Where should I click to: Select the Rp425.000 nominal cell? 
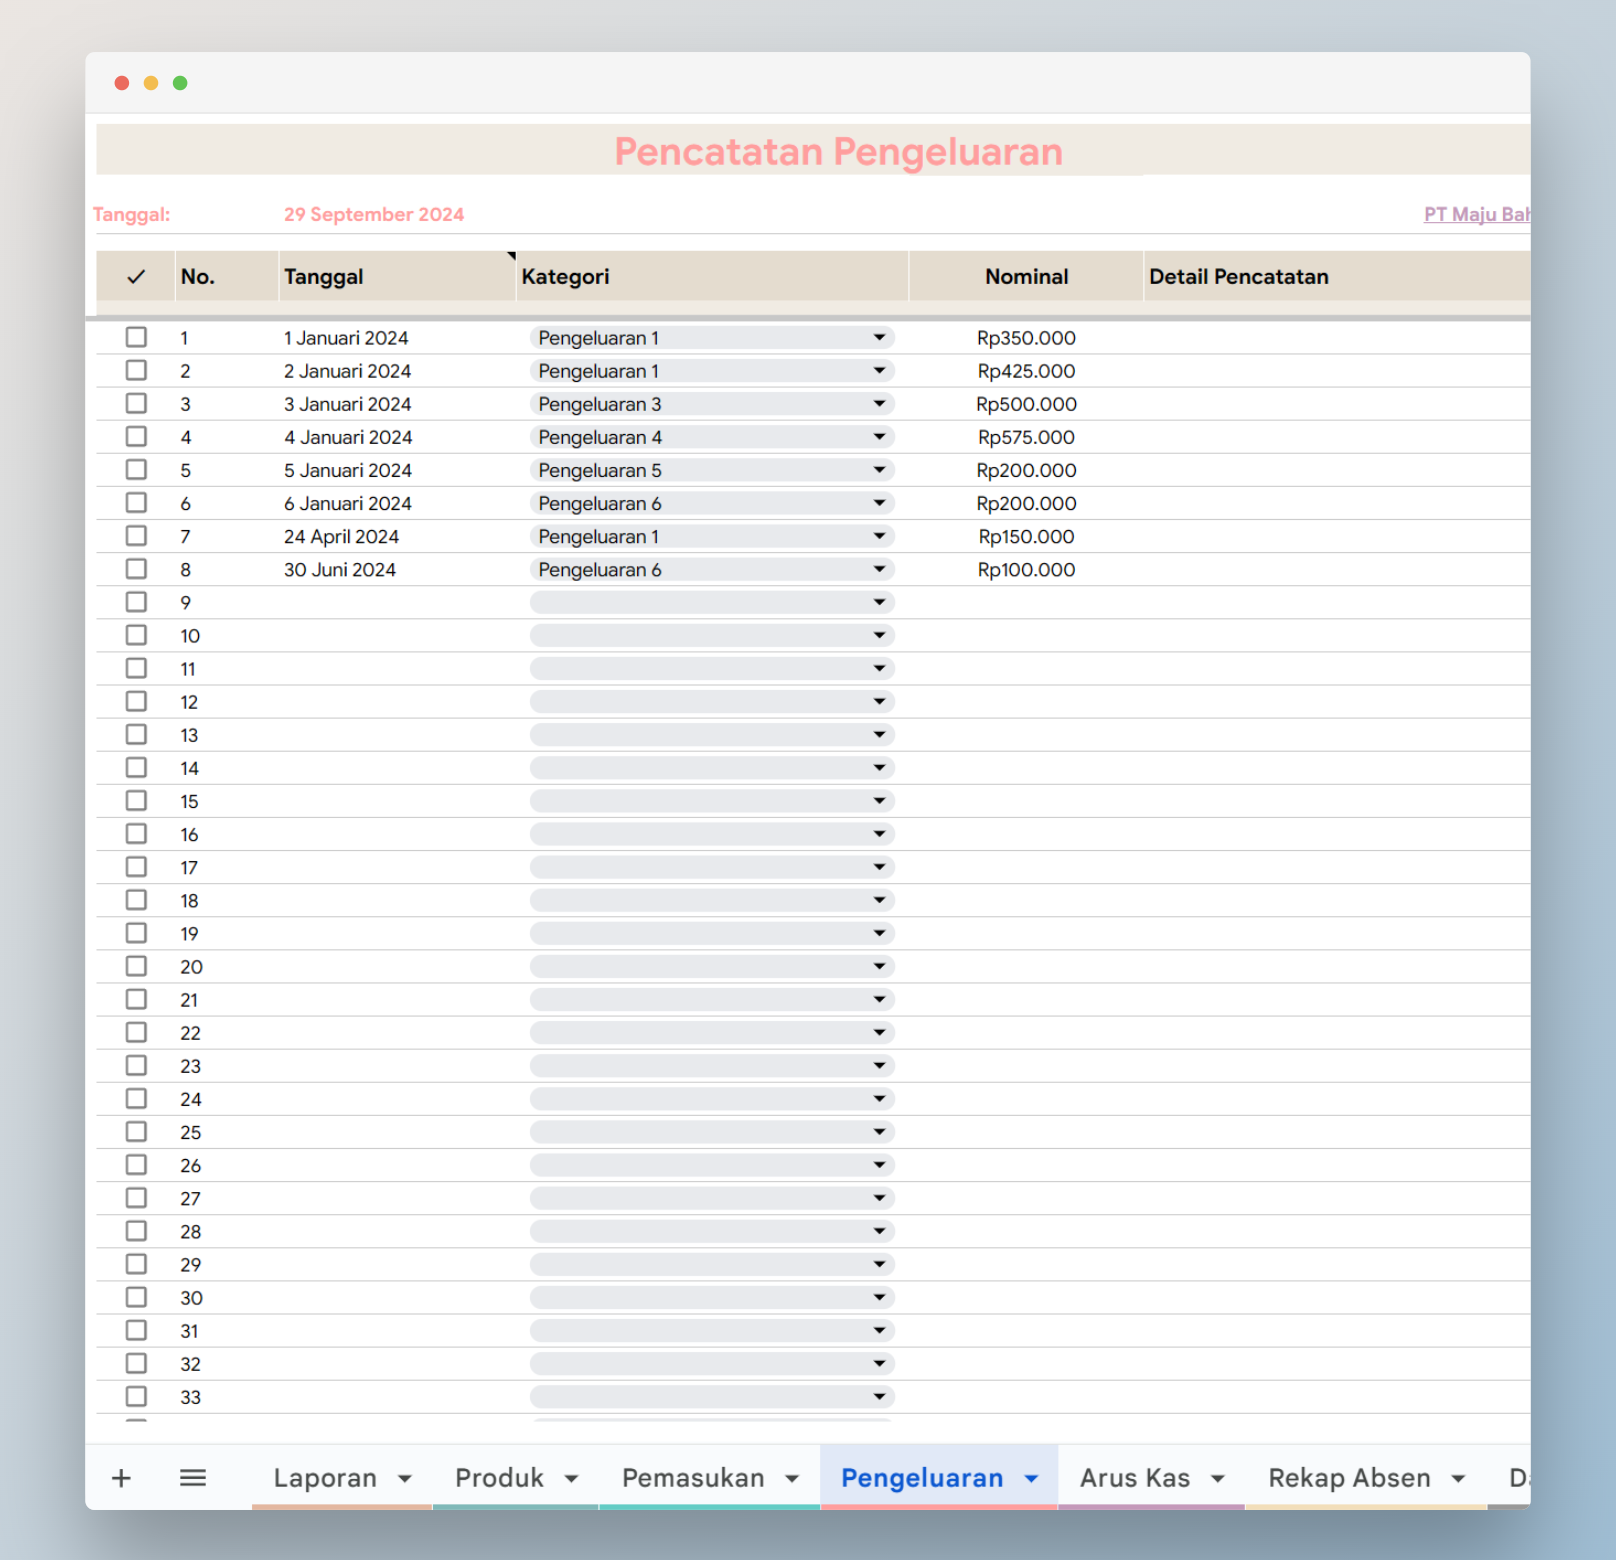pyautogui.click(x=1026, y=371)
